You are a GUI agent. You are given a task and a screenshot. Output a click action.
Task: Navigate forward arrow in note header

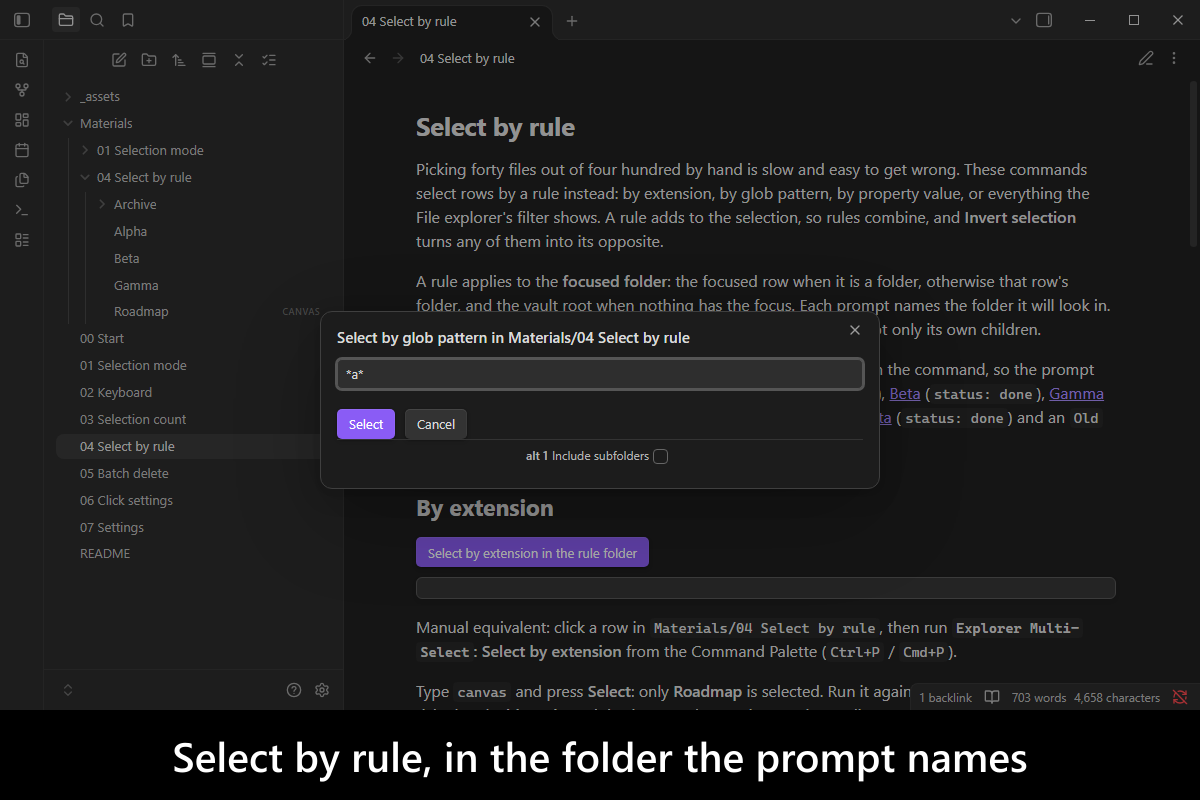(x=398, y=58)
